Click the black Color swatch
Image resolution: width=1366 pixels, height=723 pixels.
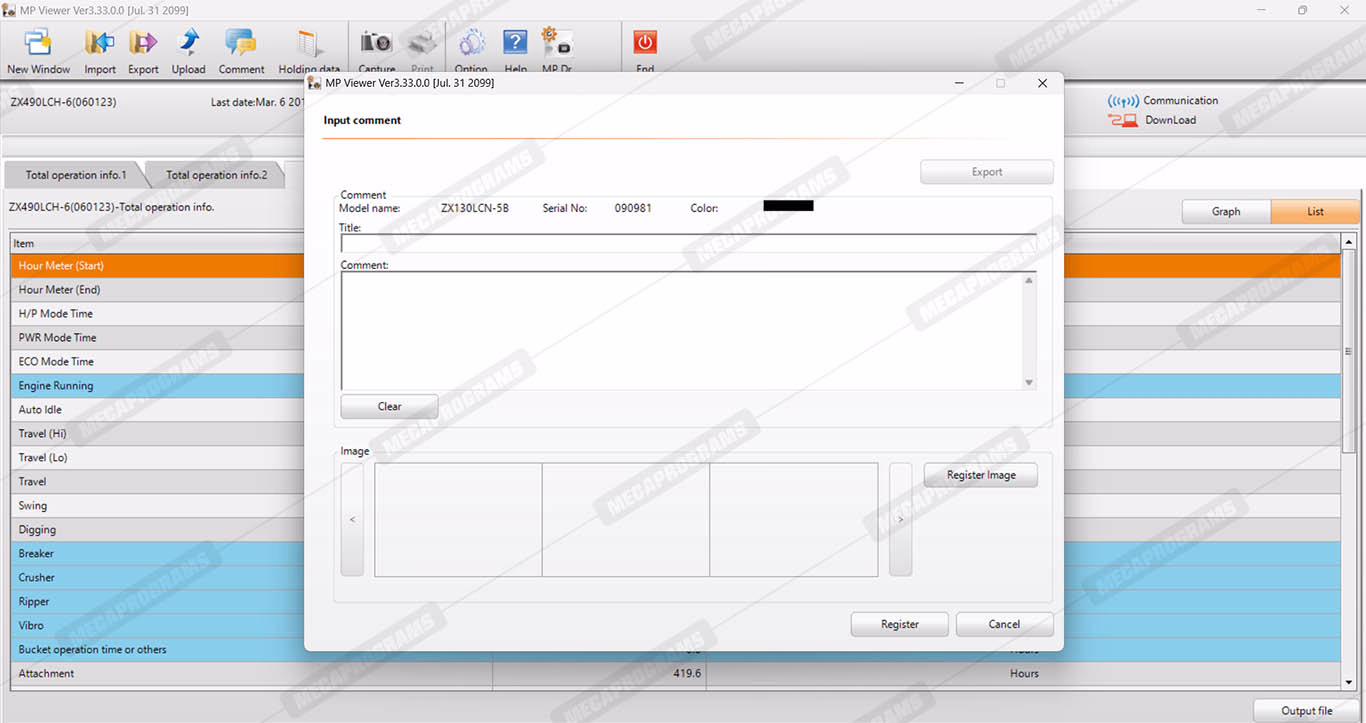pos(788,207)
